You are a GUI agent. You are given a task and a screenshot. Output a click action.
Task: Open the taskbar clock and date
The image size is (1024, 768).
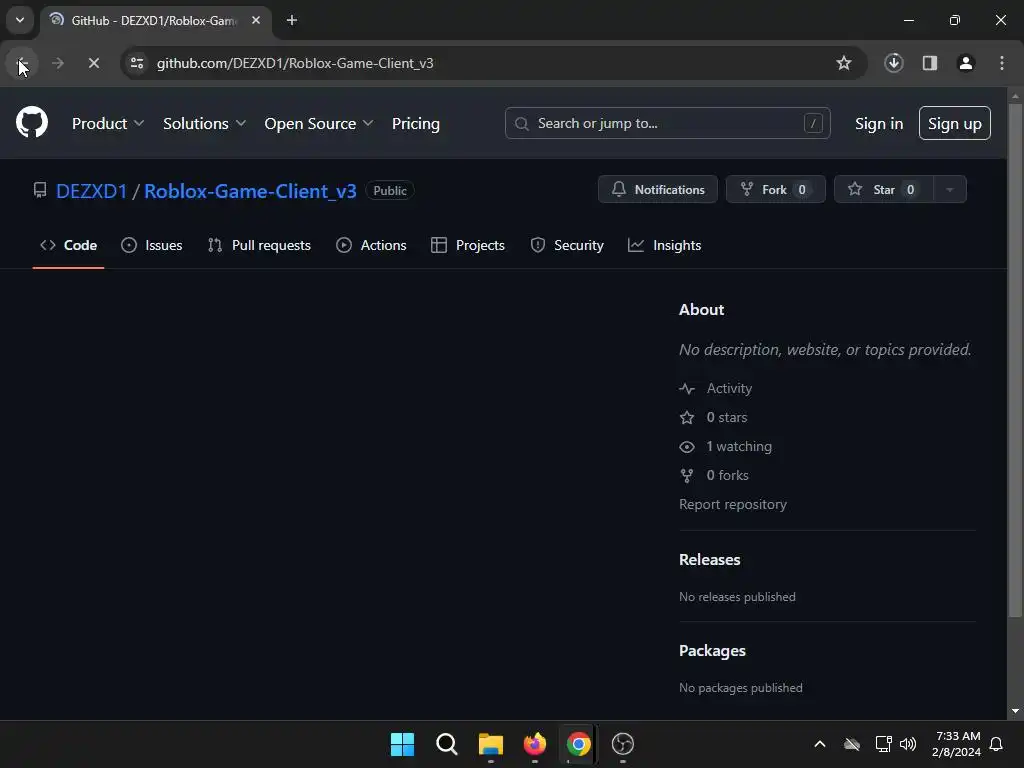[x=957, y=744]
